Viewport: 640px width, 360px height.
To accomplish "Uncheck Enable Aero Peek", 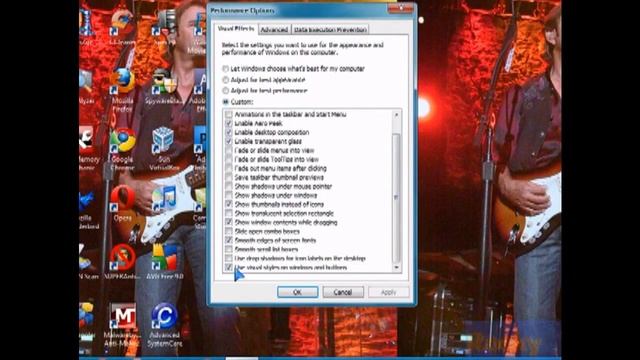I will (x=229, y=123).
